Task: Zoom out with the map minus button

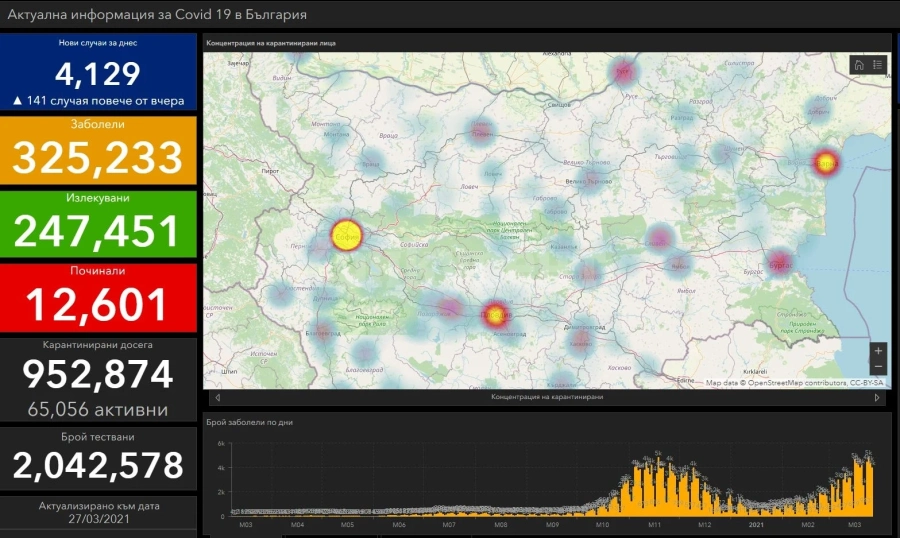Action: [878, 366]
